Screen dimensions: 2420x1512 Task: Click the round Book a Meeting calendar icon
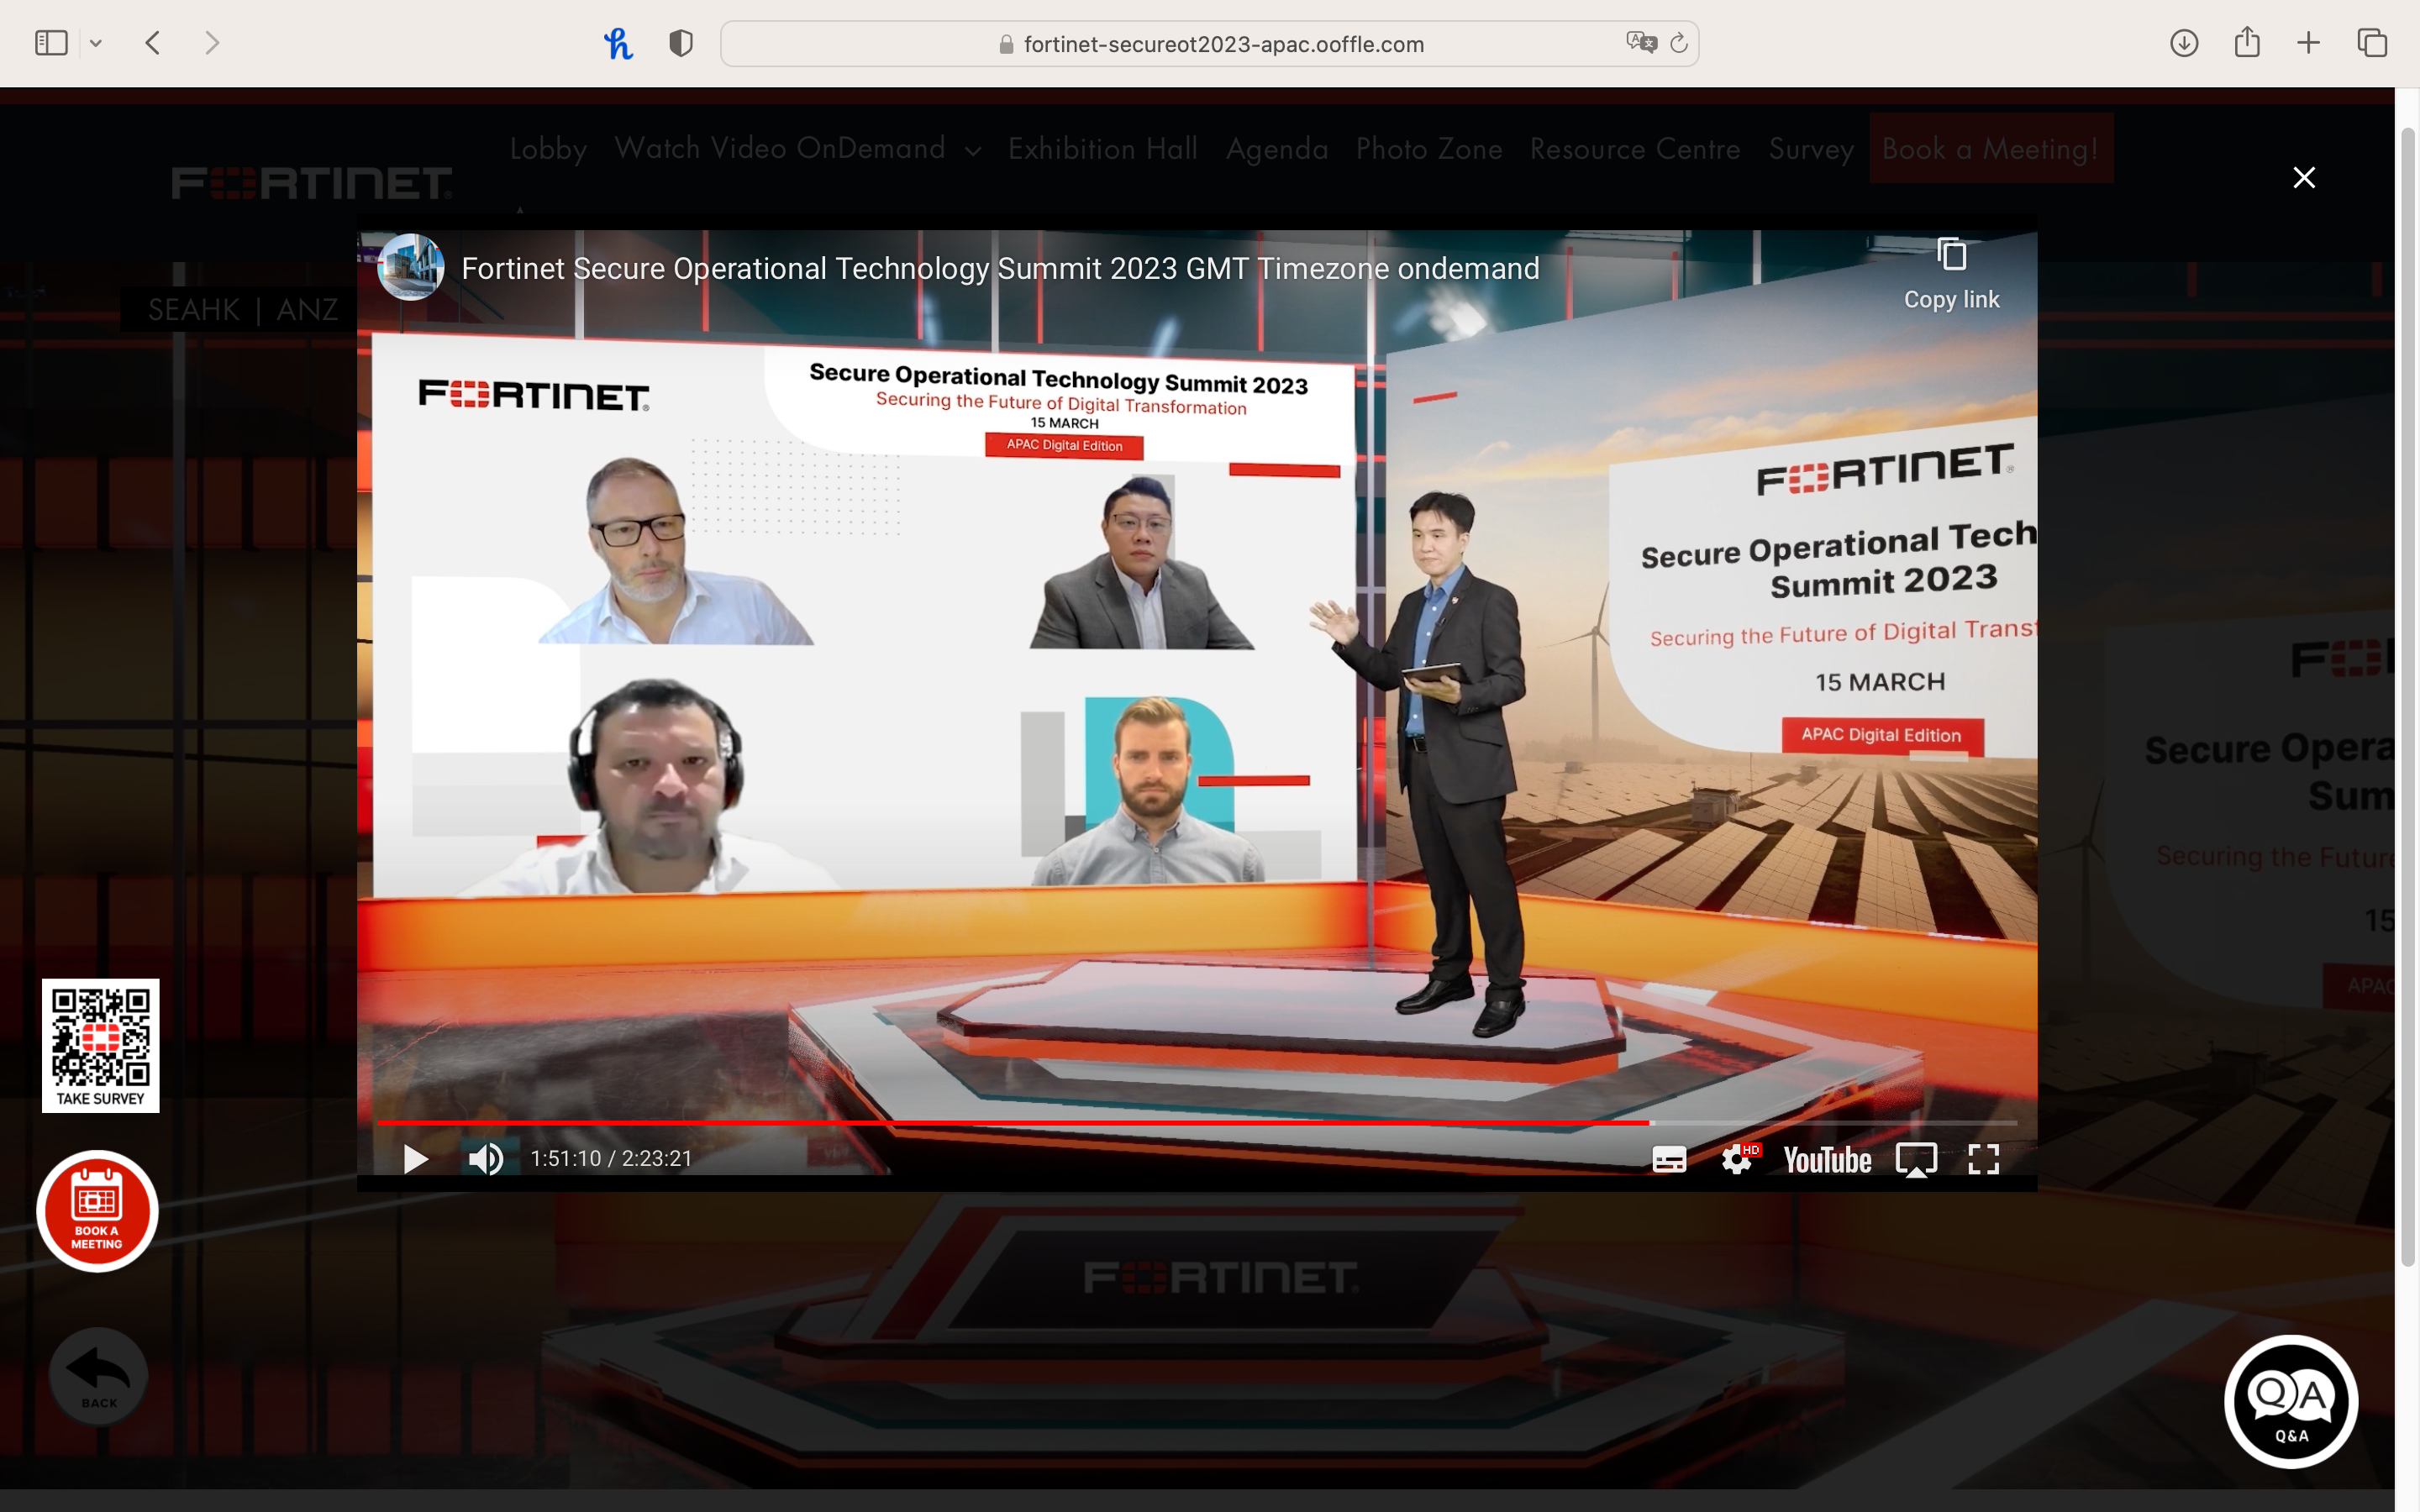(97, 1211)
